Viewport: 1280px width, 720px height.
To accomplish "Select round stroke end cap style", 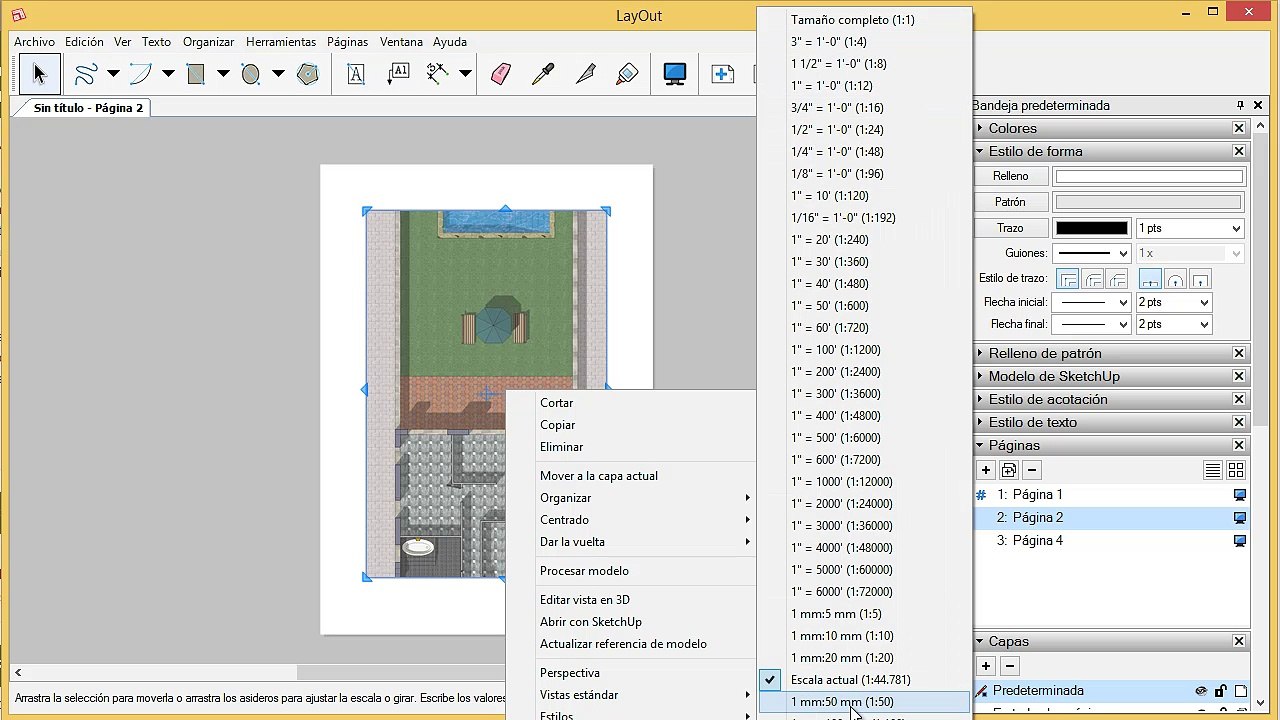I will pos(1175,280).
